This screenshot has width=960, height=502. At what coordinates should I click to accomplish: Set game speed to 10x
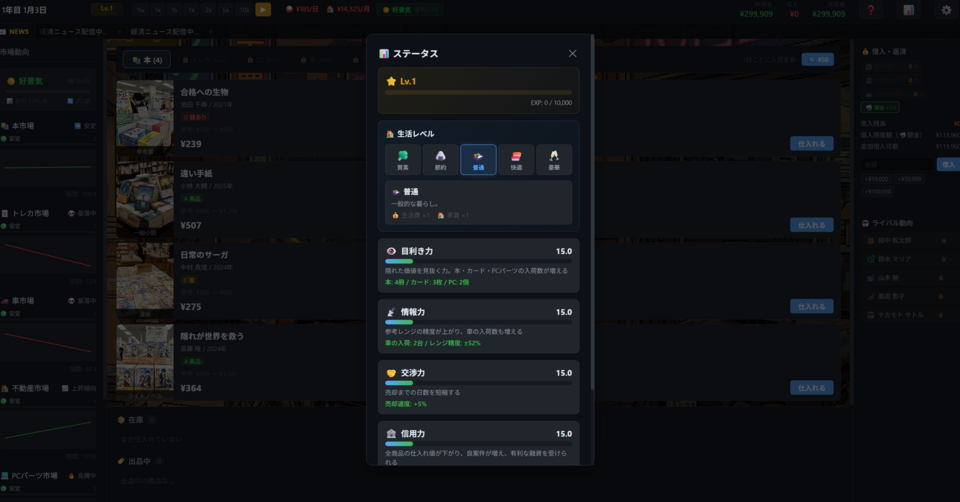(x=244, y=10)
